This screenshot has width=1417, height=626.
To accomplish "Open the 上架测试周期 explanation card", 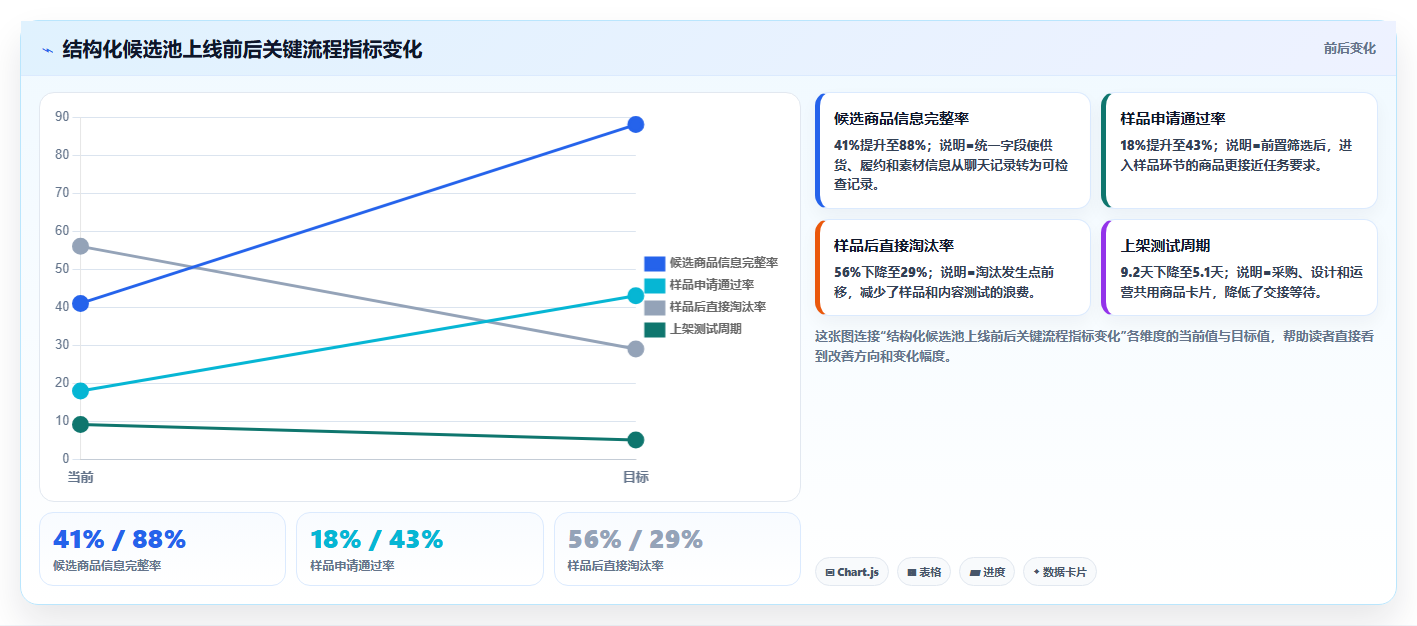I will pos(1239,267).
